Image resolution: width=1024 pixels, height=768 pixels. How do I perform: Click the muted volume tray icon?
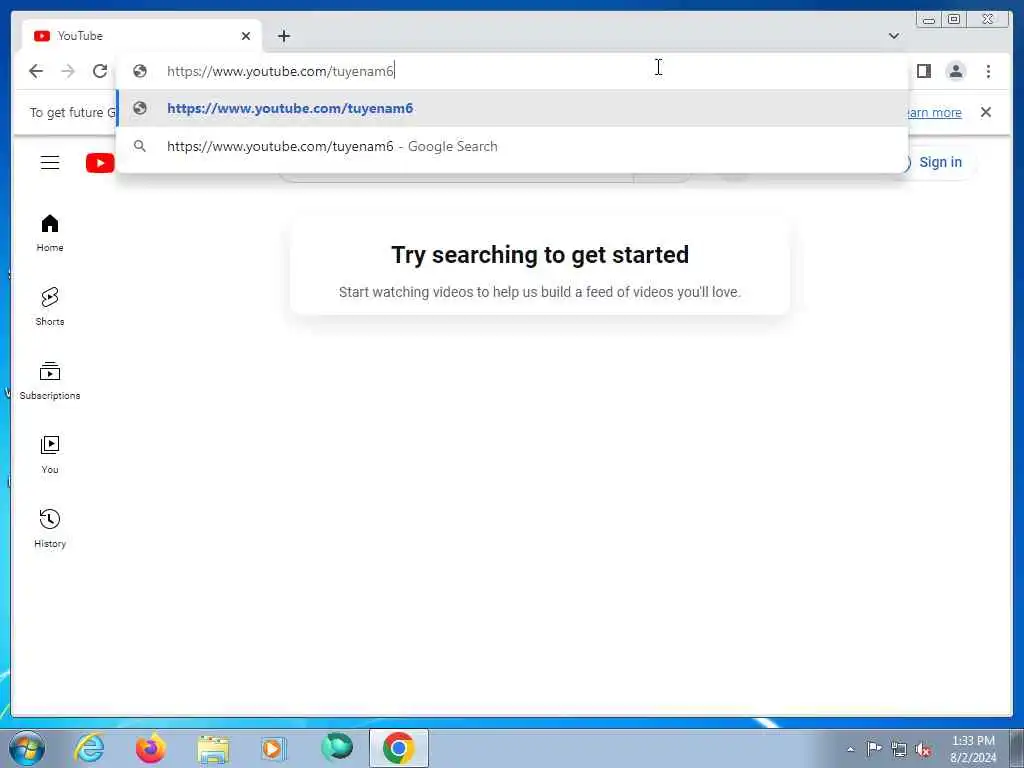(x=923, y=749)
